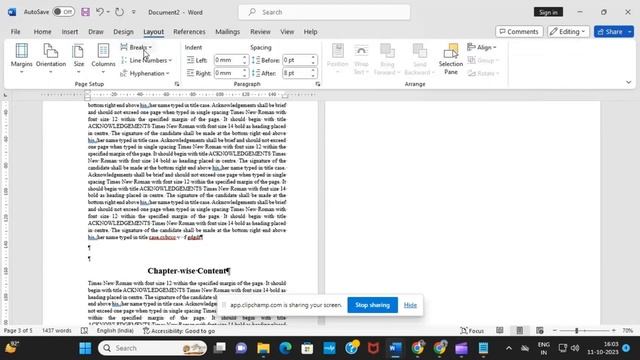Viewport: 640px width, 360px height.
Task: Expand Hyphenation options
Action: pos(145,73)
